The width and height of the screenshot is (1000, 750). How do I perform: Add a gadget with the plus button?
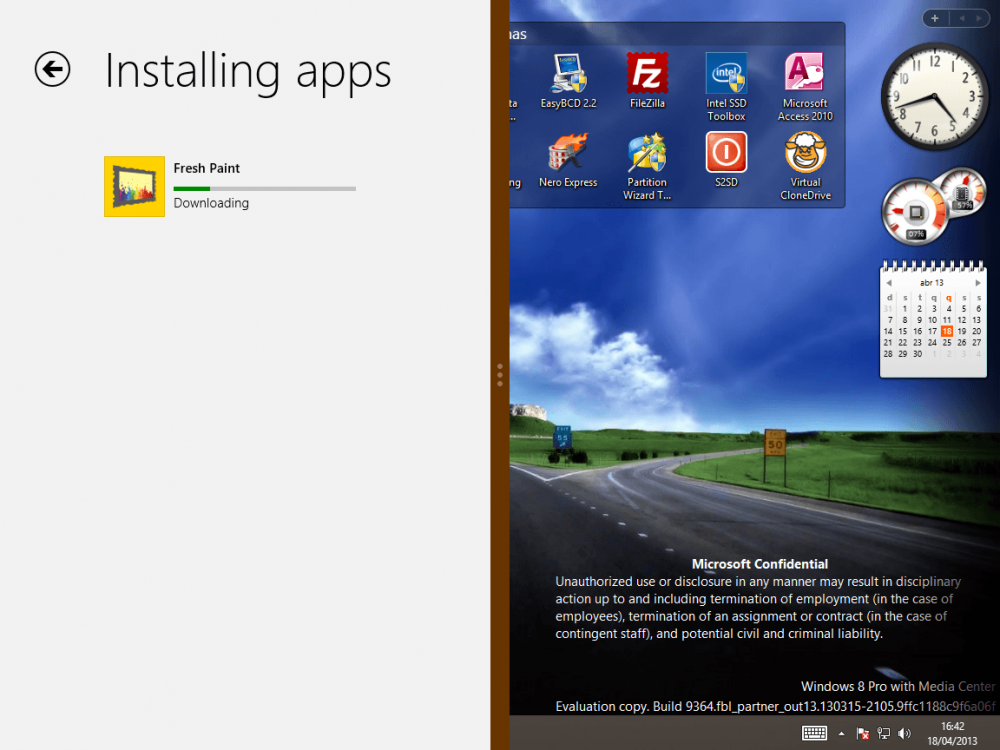tap(935, 18)
